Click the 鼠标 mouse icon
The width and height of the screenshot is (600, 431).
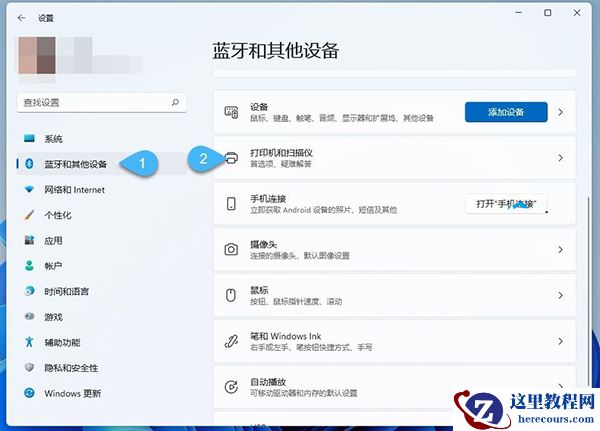pyautogui.click(x=231, y=295)
